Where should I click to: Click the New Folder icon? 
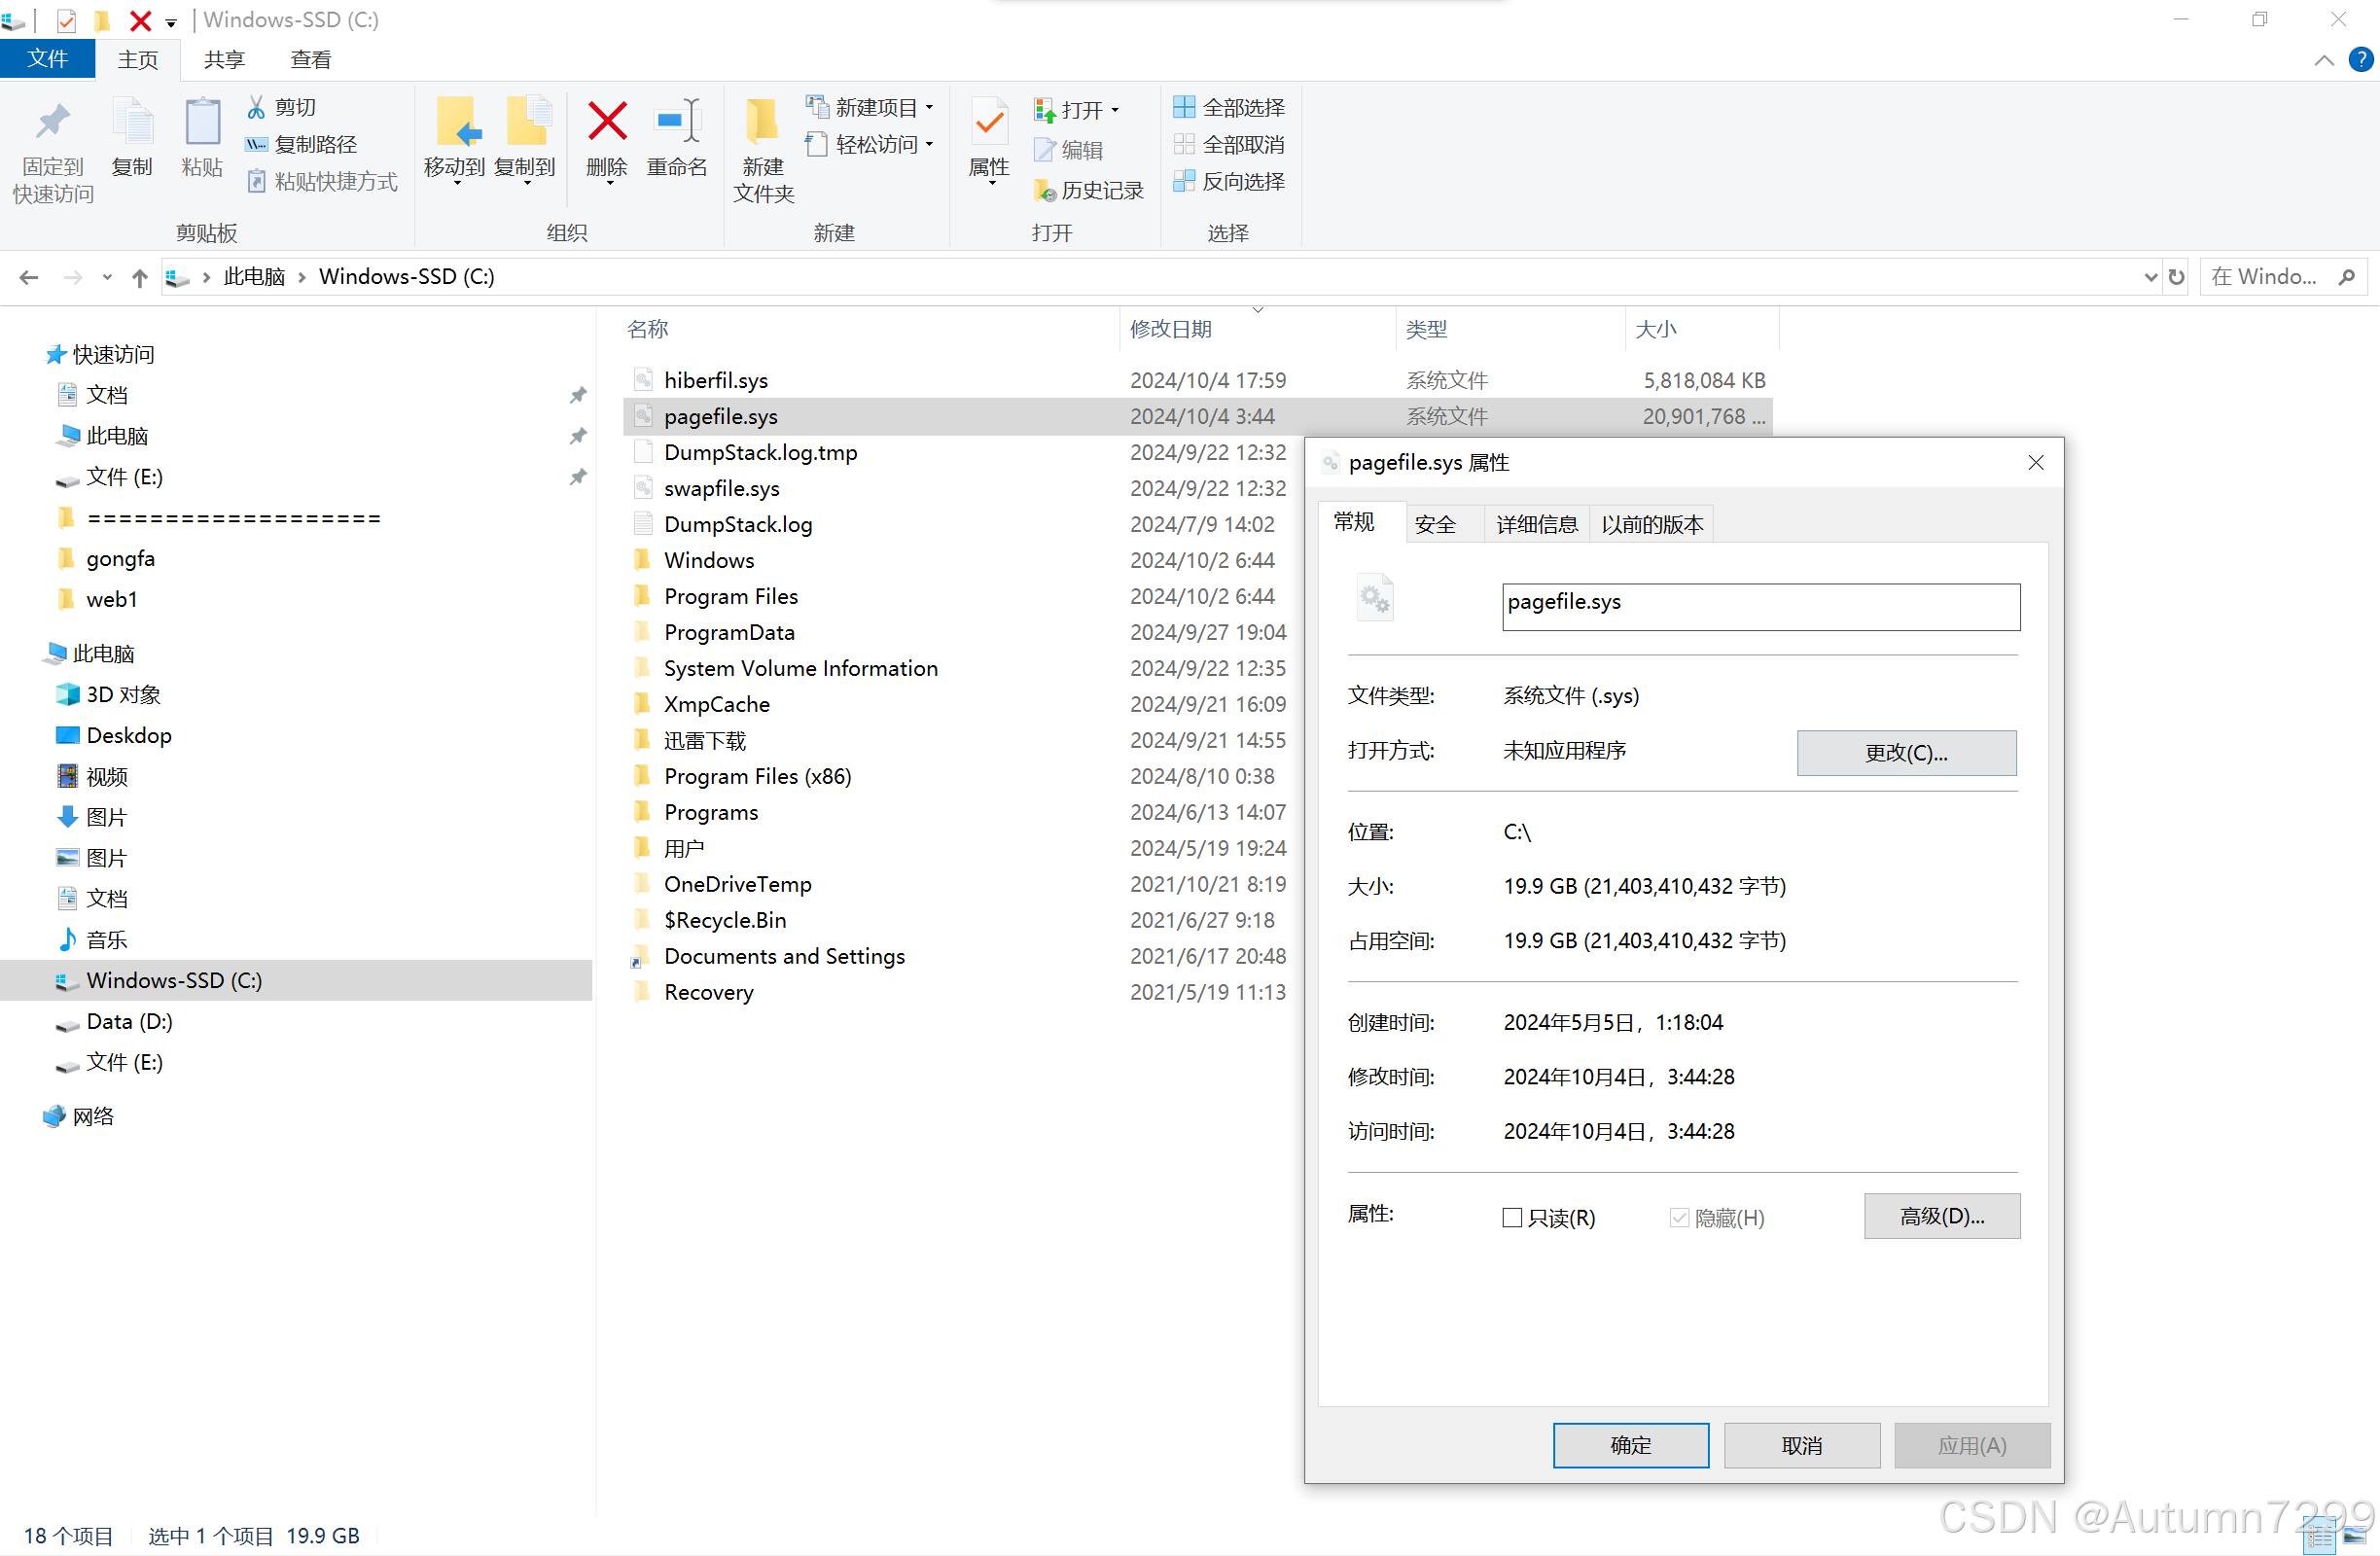(762, 123)
